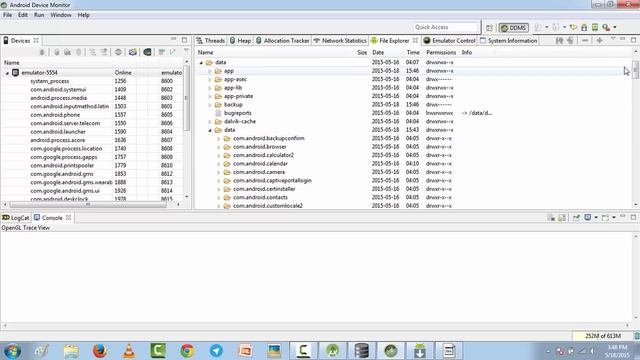This screenshot has width=640, height=360.
Task: Click the Debug selected process icon
Action: click(42, 52)
